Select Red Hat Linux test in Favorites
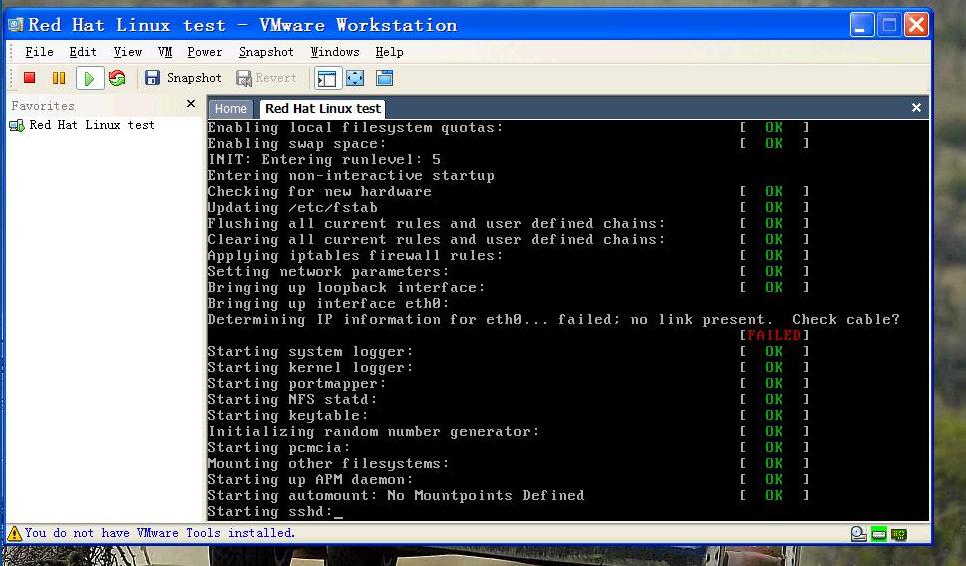This screenshot has width=966, height=566. 92,125
